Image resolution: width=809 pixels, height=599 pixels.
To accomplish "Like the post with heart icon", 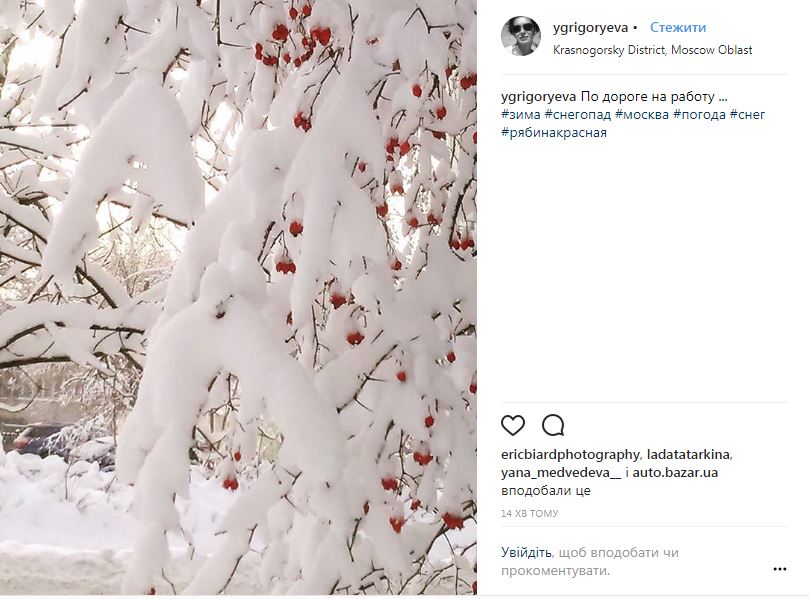I will [x=513, y=426].
